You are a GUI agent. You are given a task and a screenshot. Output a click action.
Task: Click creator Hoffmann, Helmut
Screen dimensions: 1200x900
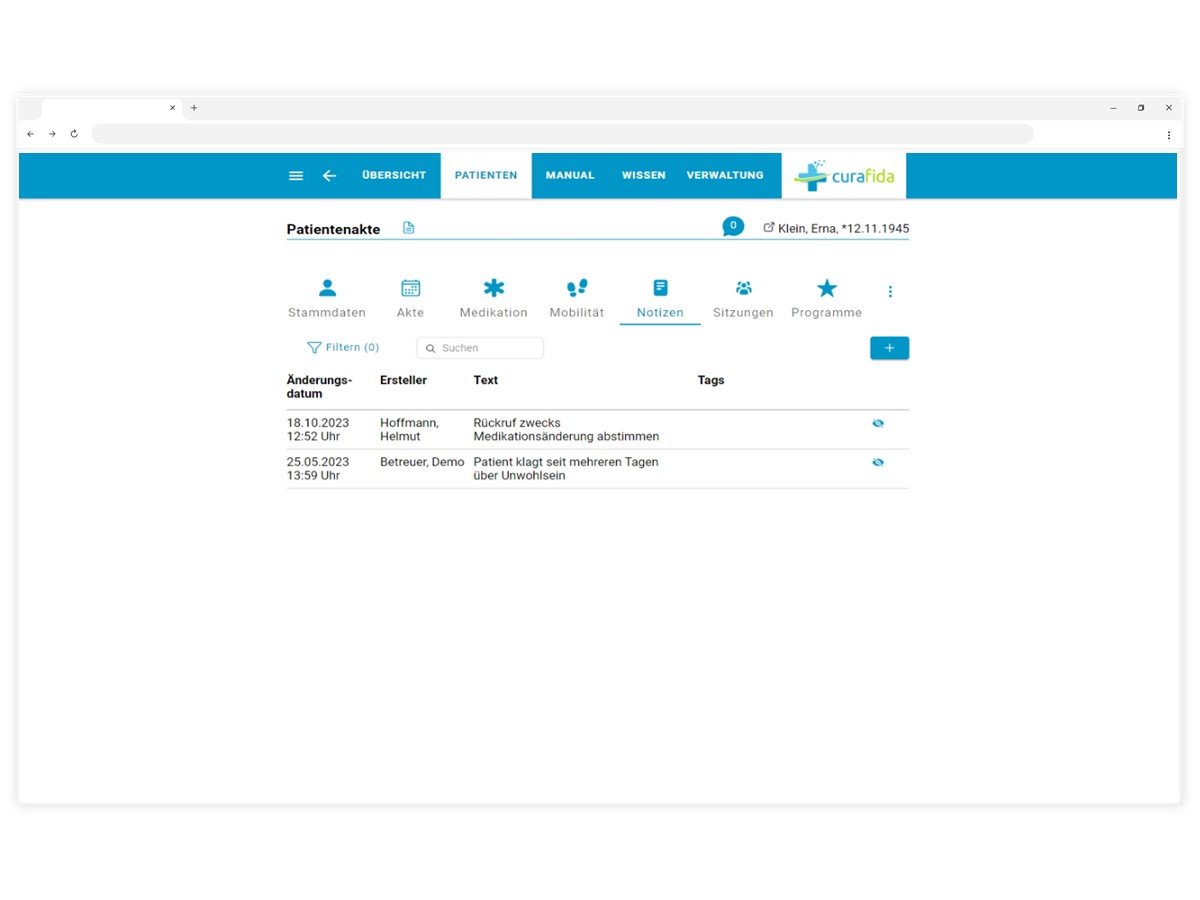pos(409,430)
